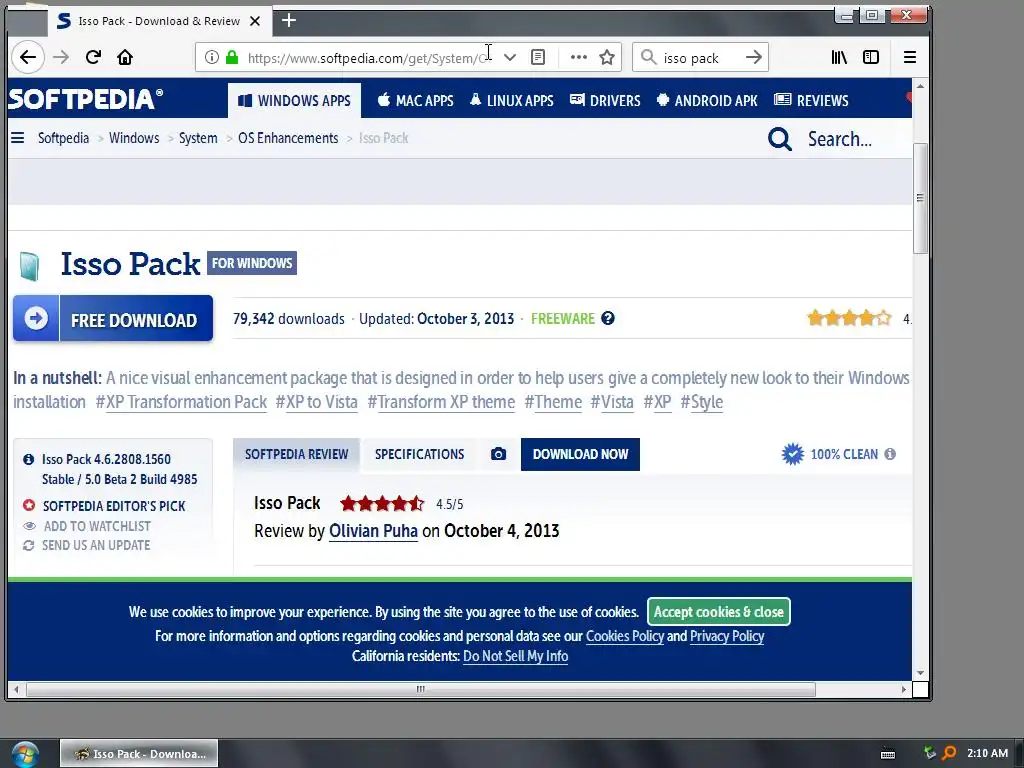Open the Firefox hamburger menu
1024x768 pixels.
[x=910, y=57]
